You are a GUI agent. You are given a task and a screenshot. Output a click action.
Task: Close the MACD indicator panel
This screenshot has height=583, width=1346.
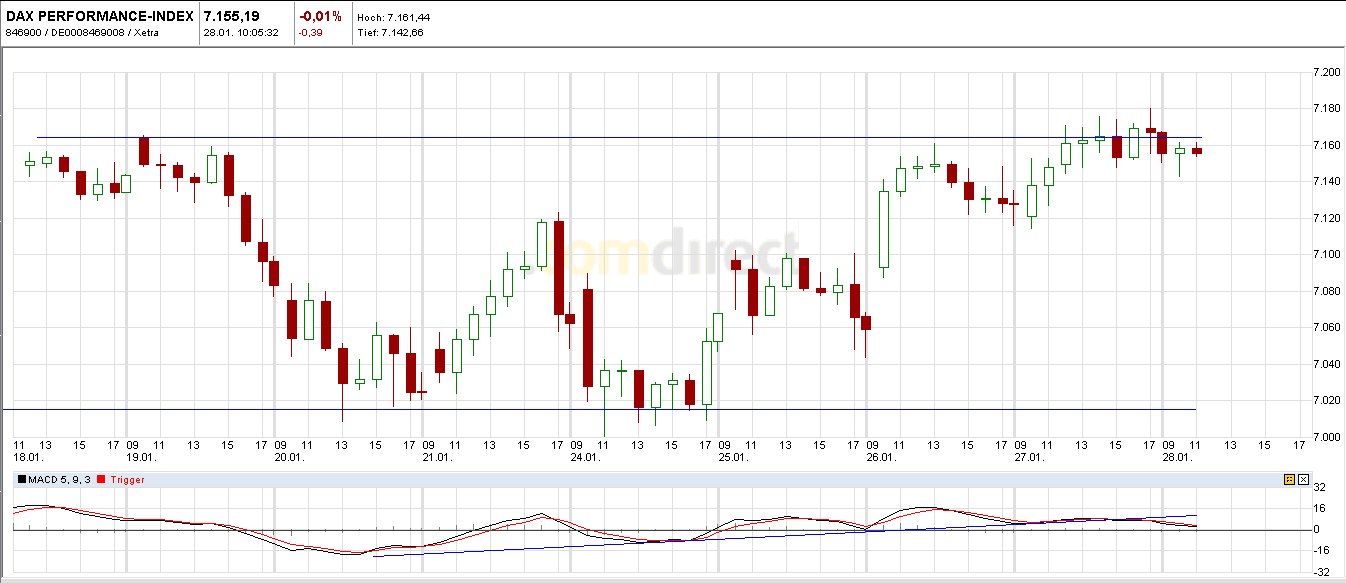[1304, 479]
